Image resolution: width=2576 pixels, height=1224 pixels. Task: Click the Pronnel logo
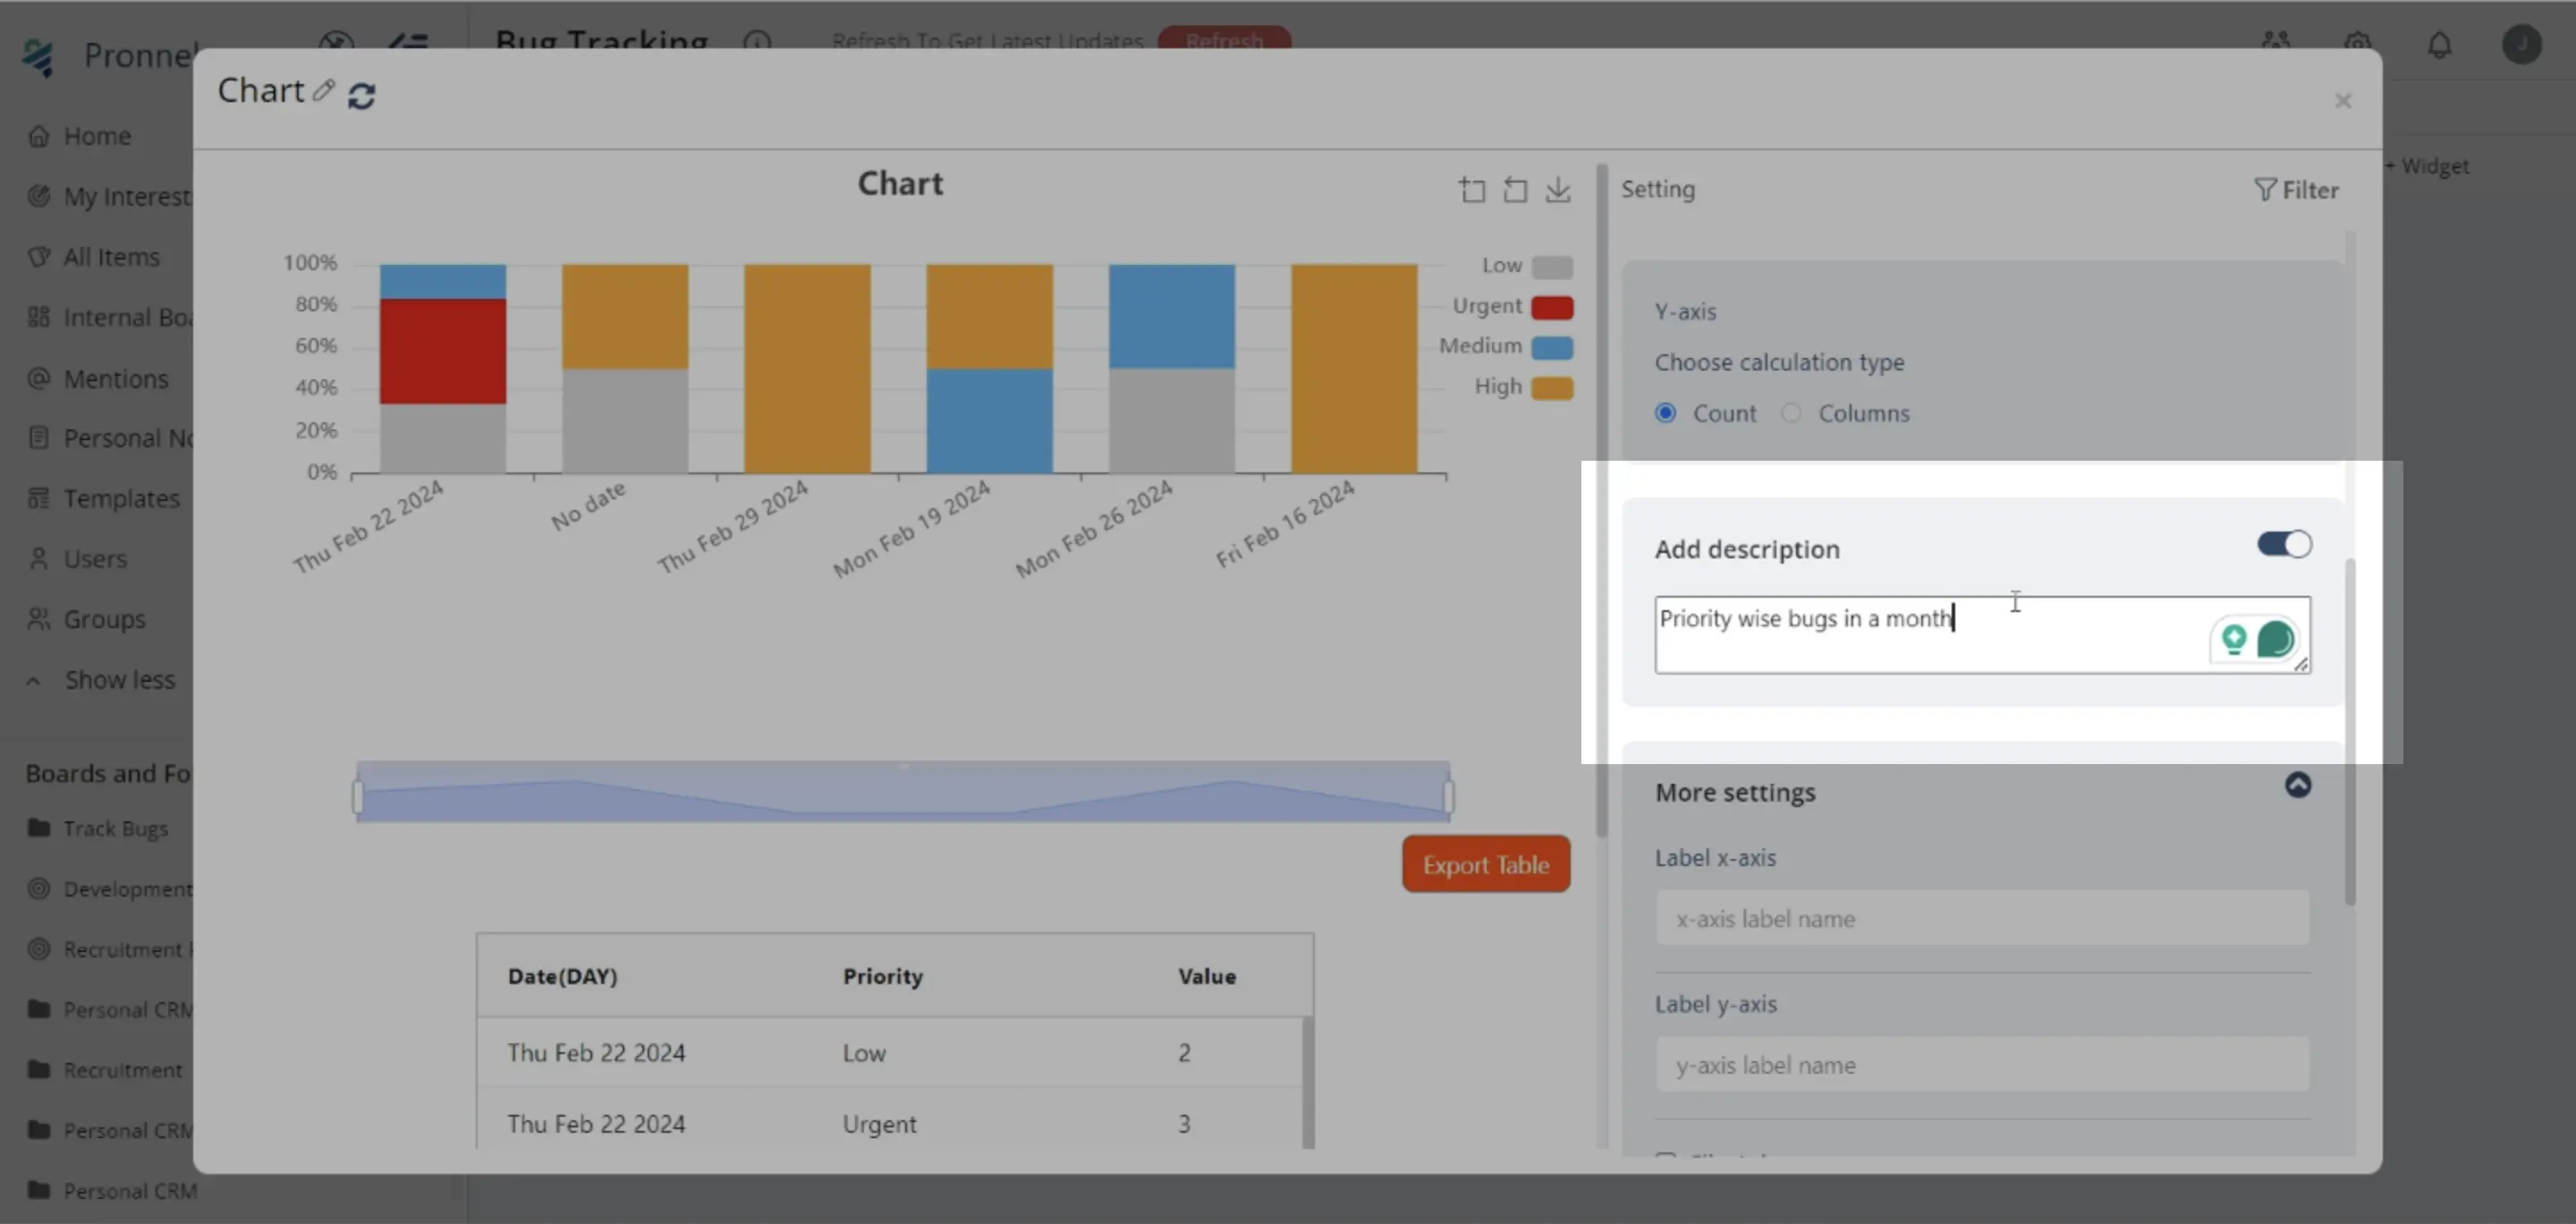coord(38,57)
